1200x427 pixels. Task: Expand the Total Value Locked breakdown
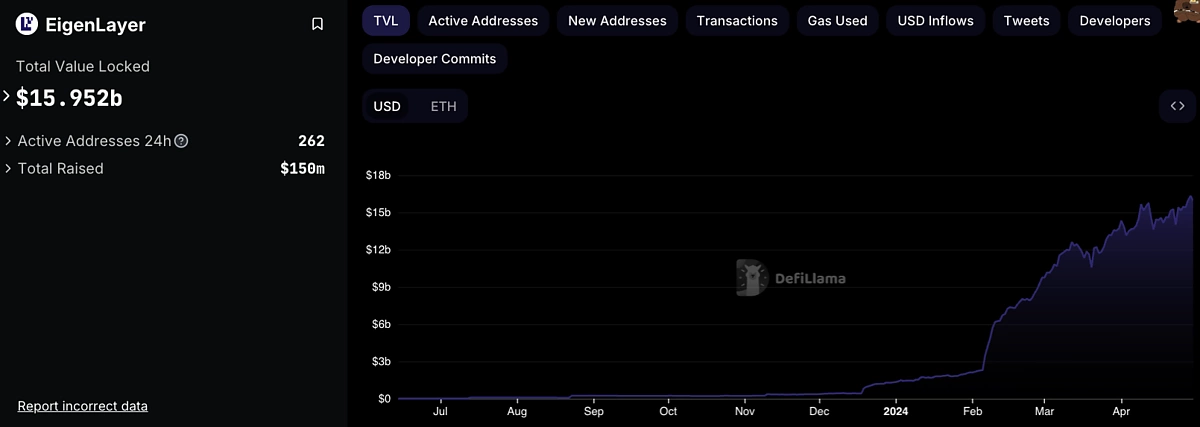[x=7, y=97]
